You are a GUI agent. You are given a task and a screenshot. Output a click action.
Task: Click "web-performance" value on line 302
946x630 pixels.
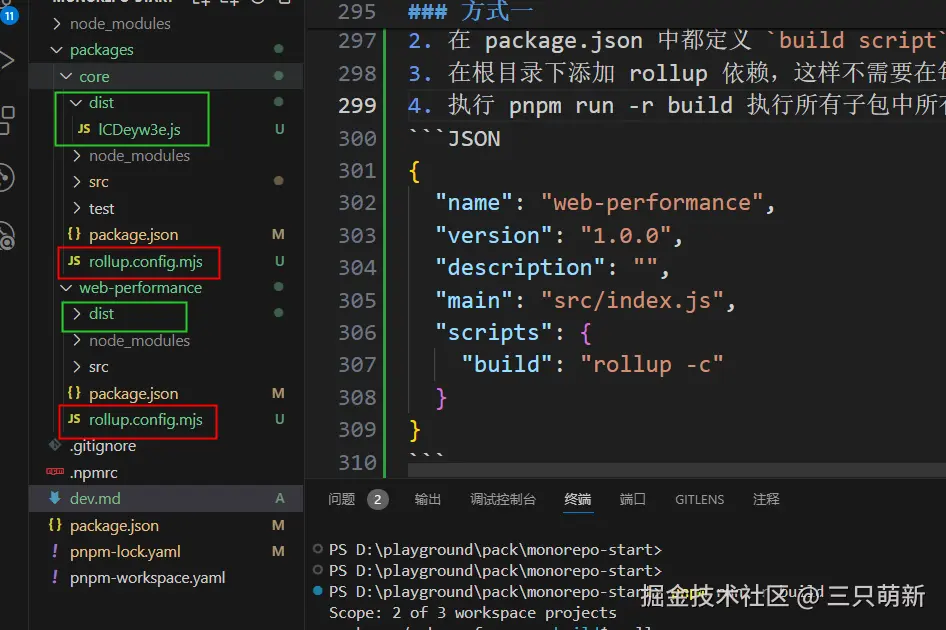[652, 203]
